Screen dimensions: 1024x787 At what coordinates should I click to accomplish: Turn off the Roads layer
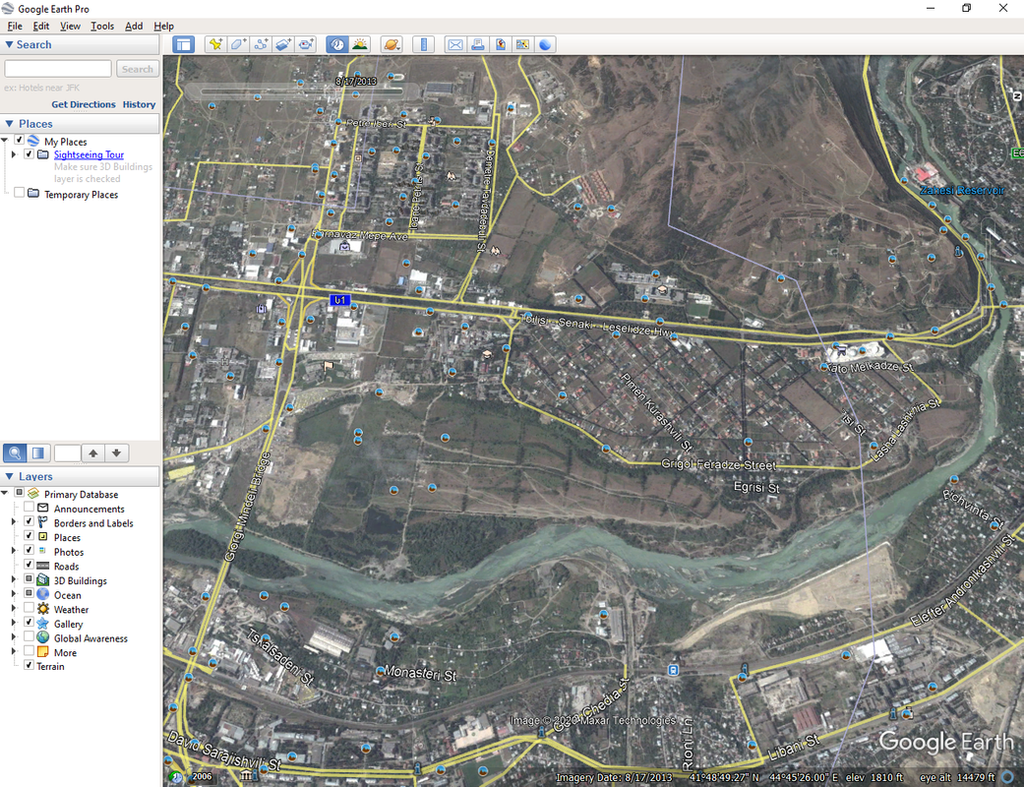(29, 564)
